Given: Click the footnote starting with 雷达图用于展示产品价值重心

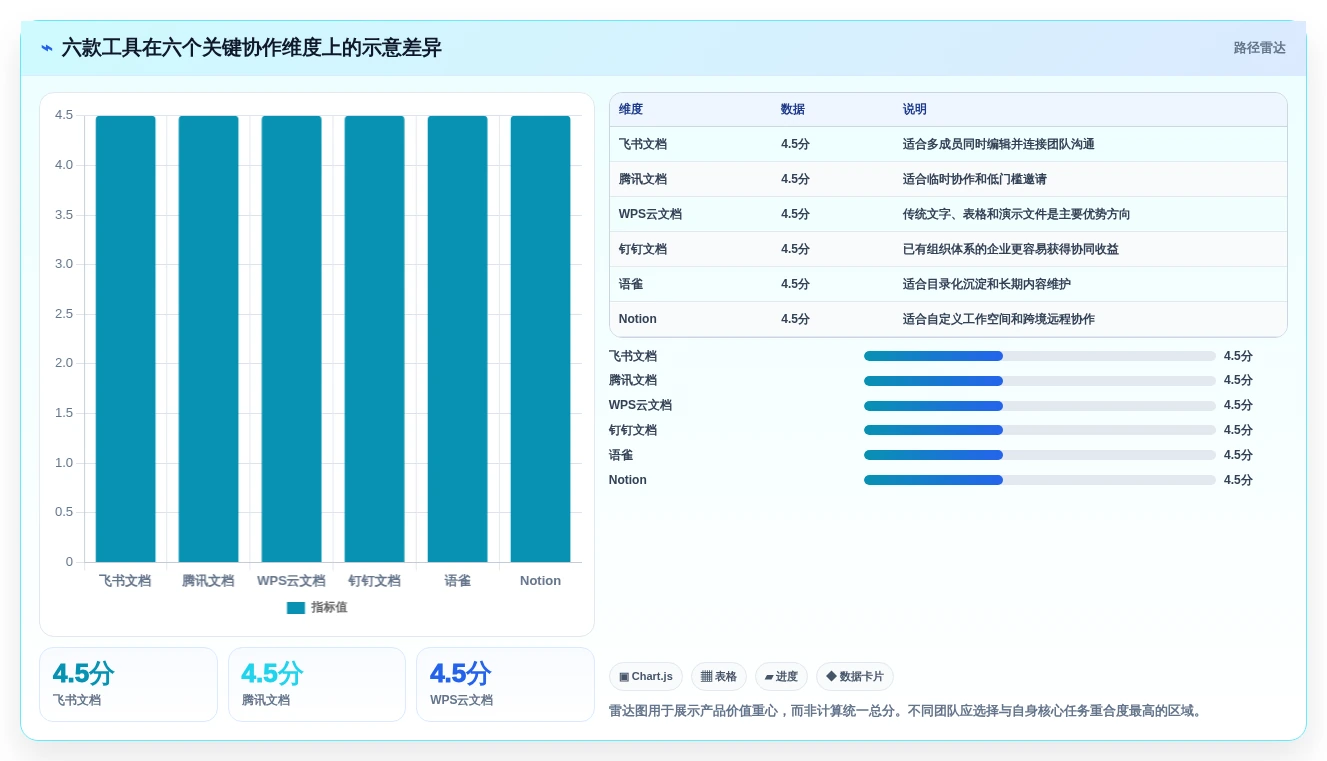Looking at the screenshot, I should [908, 711].
